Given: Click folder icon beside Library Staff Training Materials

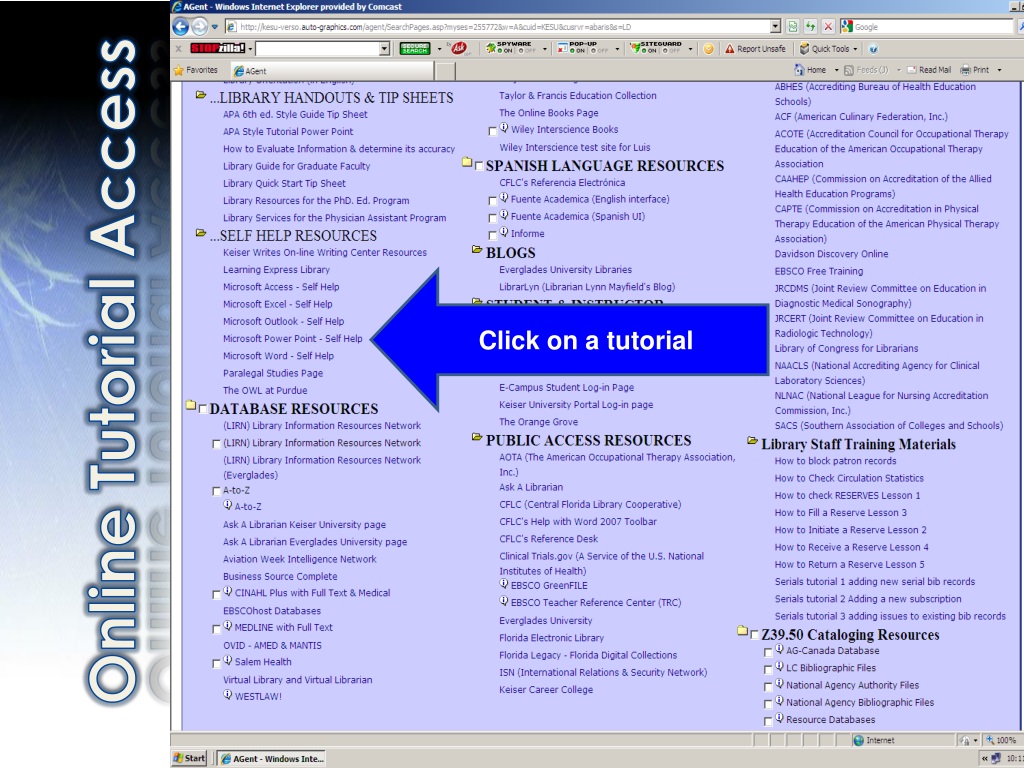Looking at the screenshot, I should [x=752, y=441].
